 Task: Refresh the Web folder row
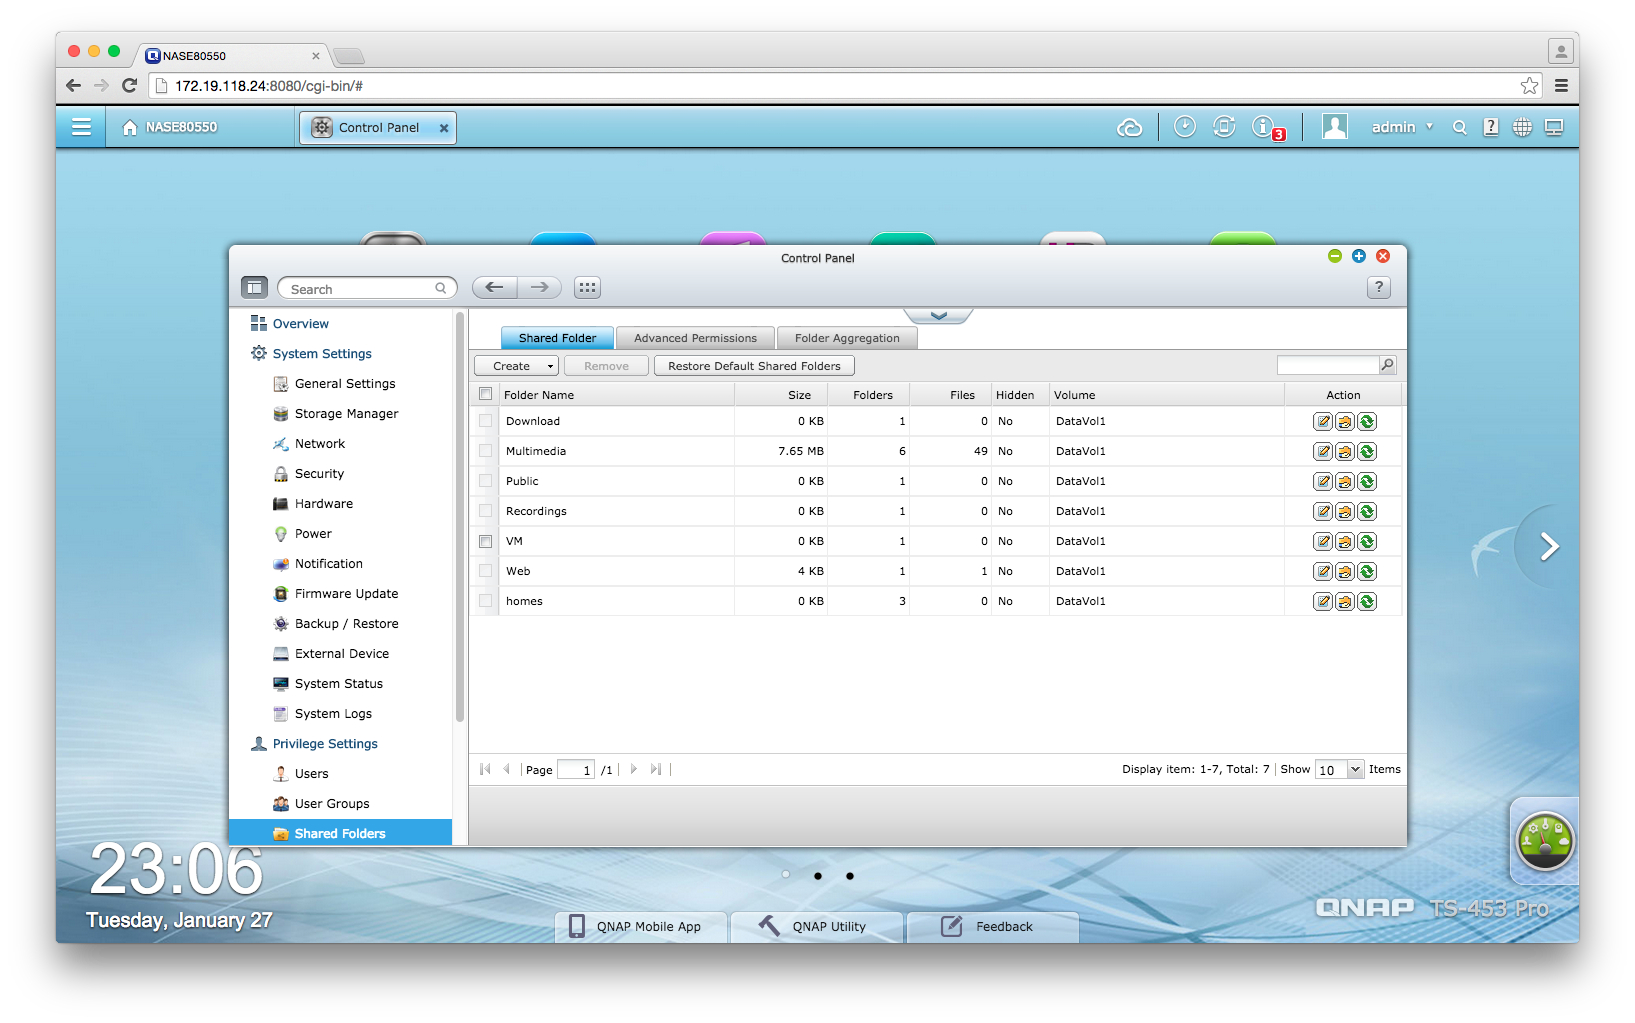[1367, 572]
